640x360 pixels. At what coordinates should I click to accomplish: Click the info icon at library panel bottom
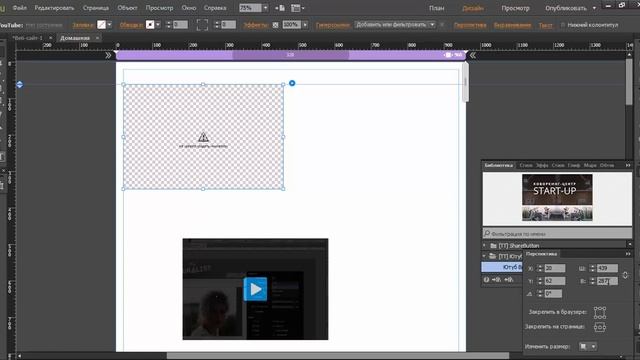pos(486,280)
